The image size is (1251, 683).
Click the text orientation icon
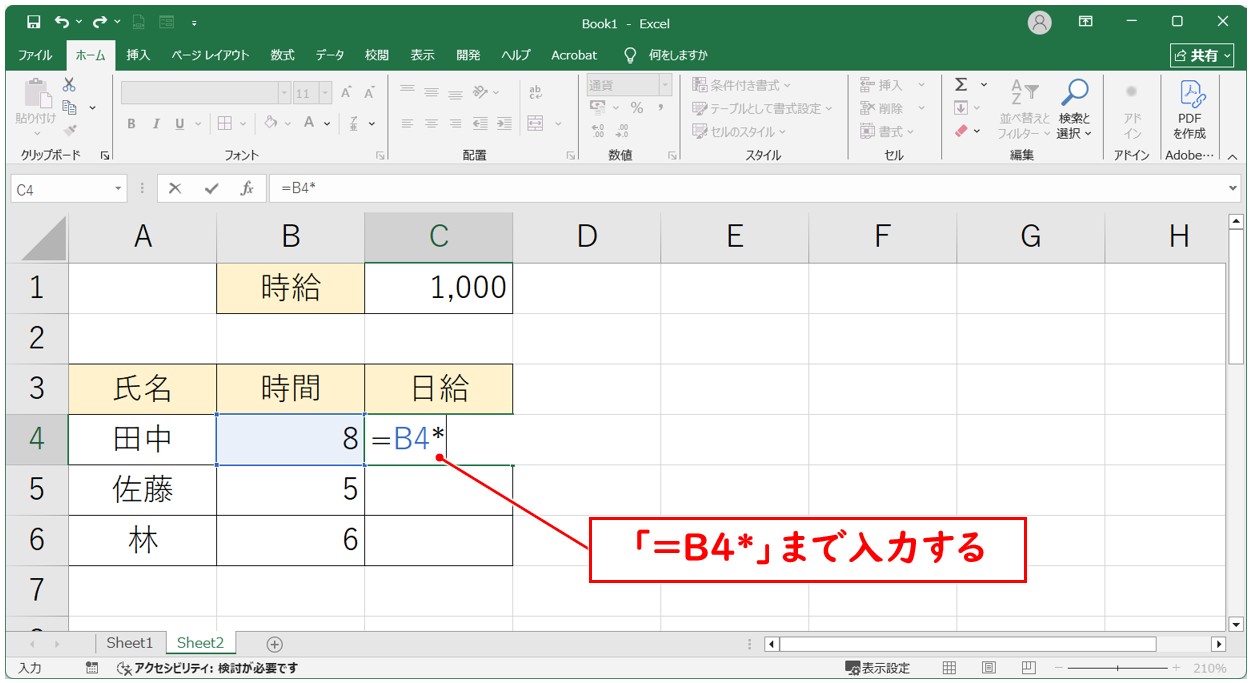click(481, 92)
